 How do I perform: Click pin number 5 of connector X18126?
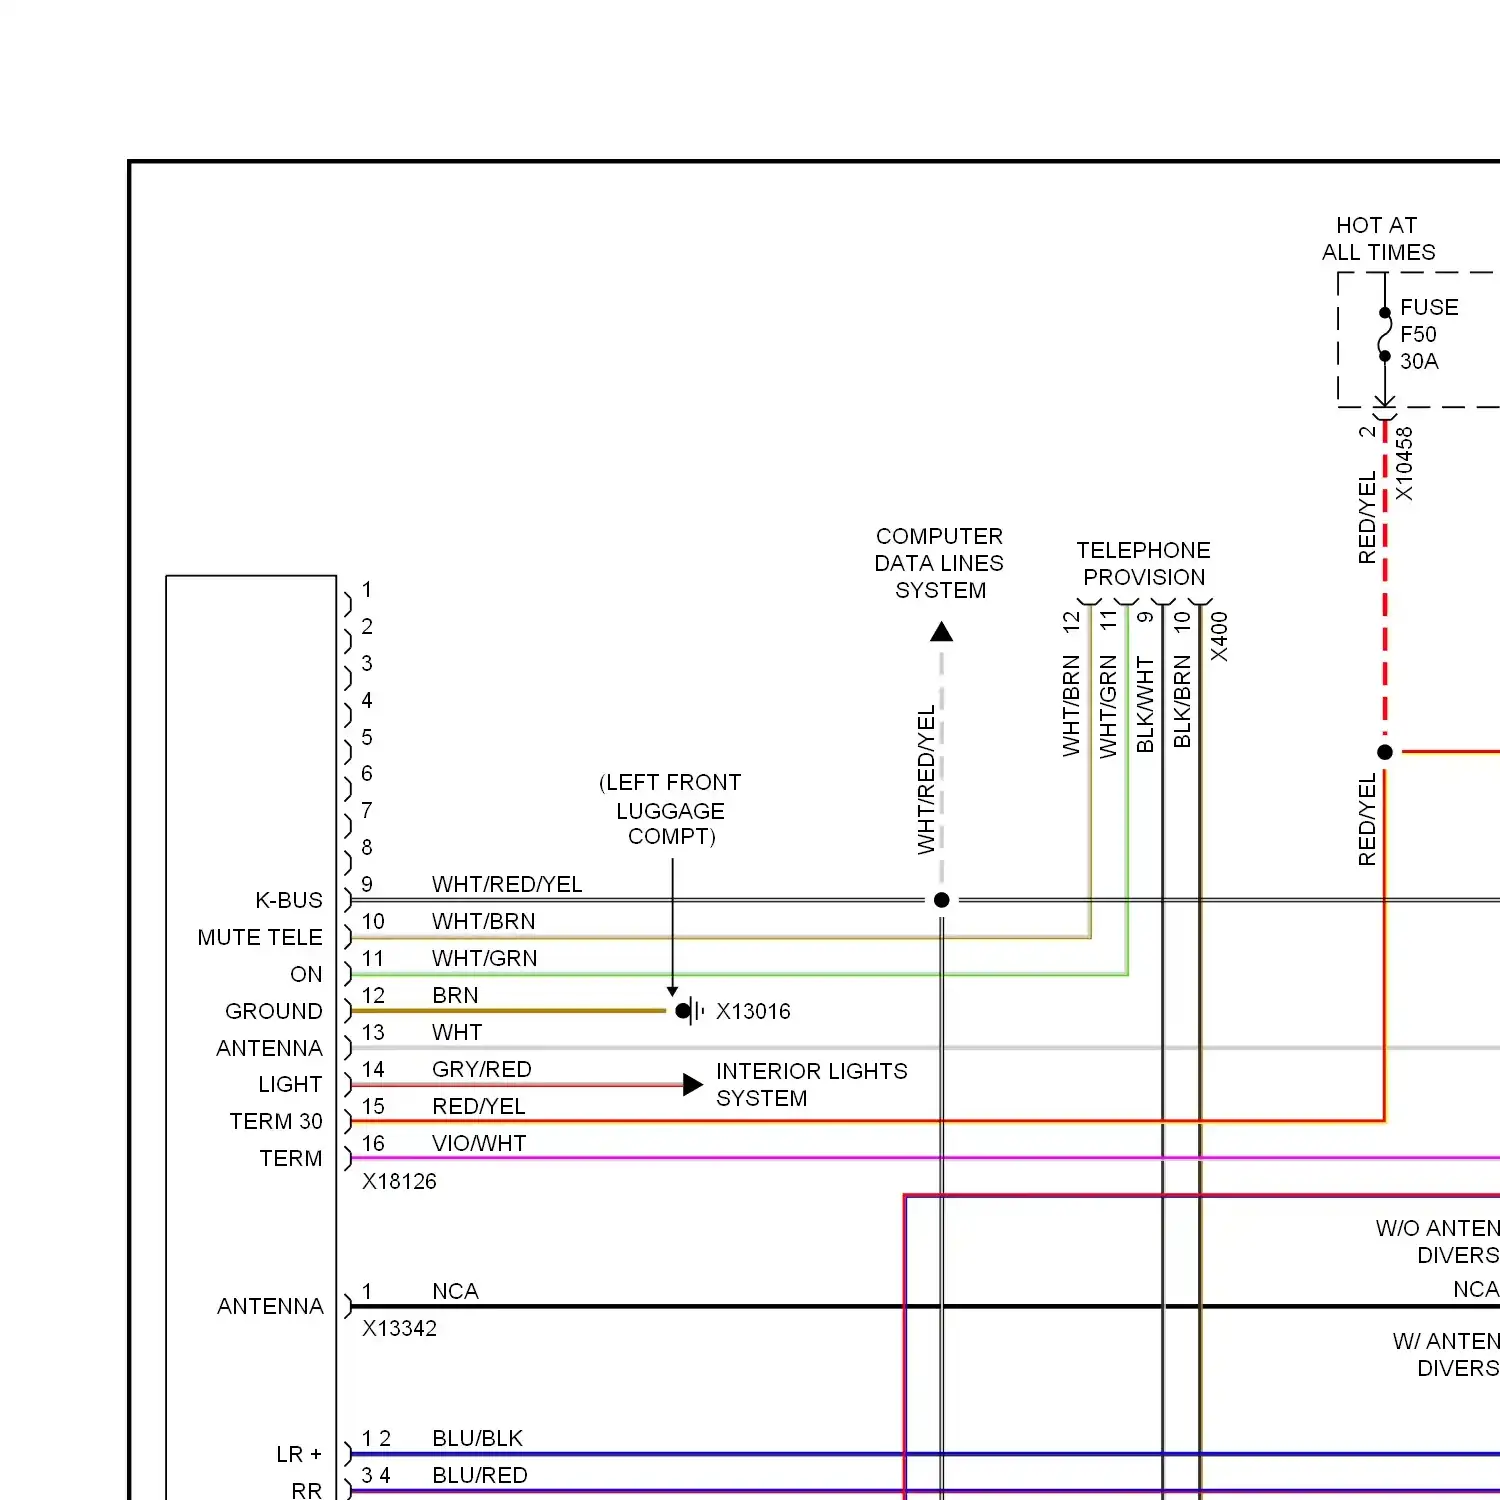pos(367,737)
